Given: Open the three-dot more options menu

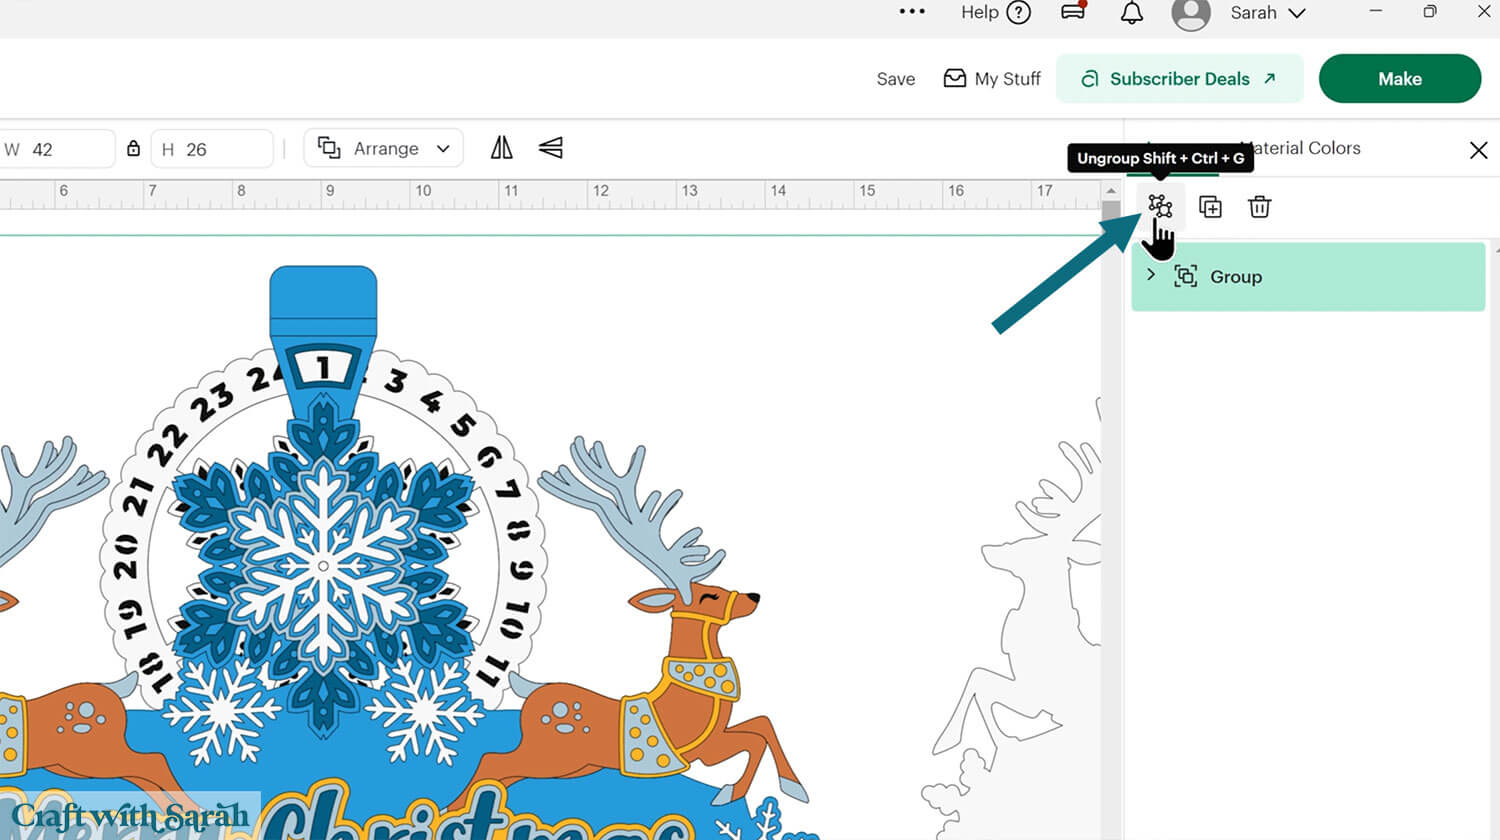Looking at the screenshot, I should pos(912,12).
